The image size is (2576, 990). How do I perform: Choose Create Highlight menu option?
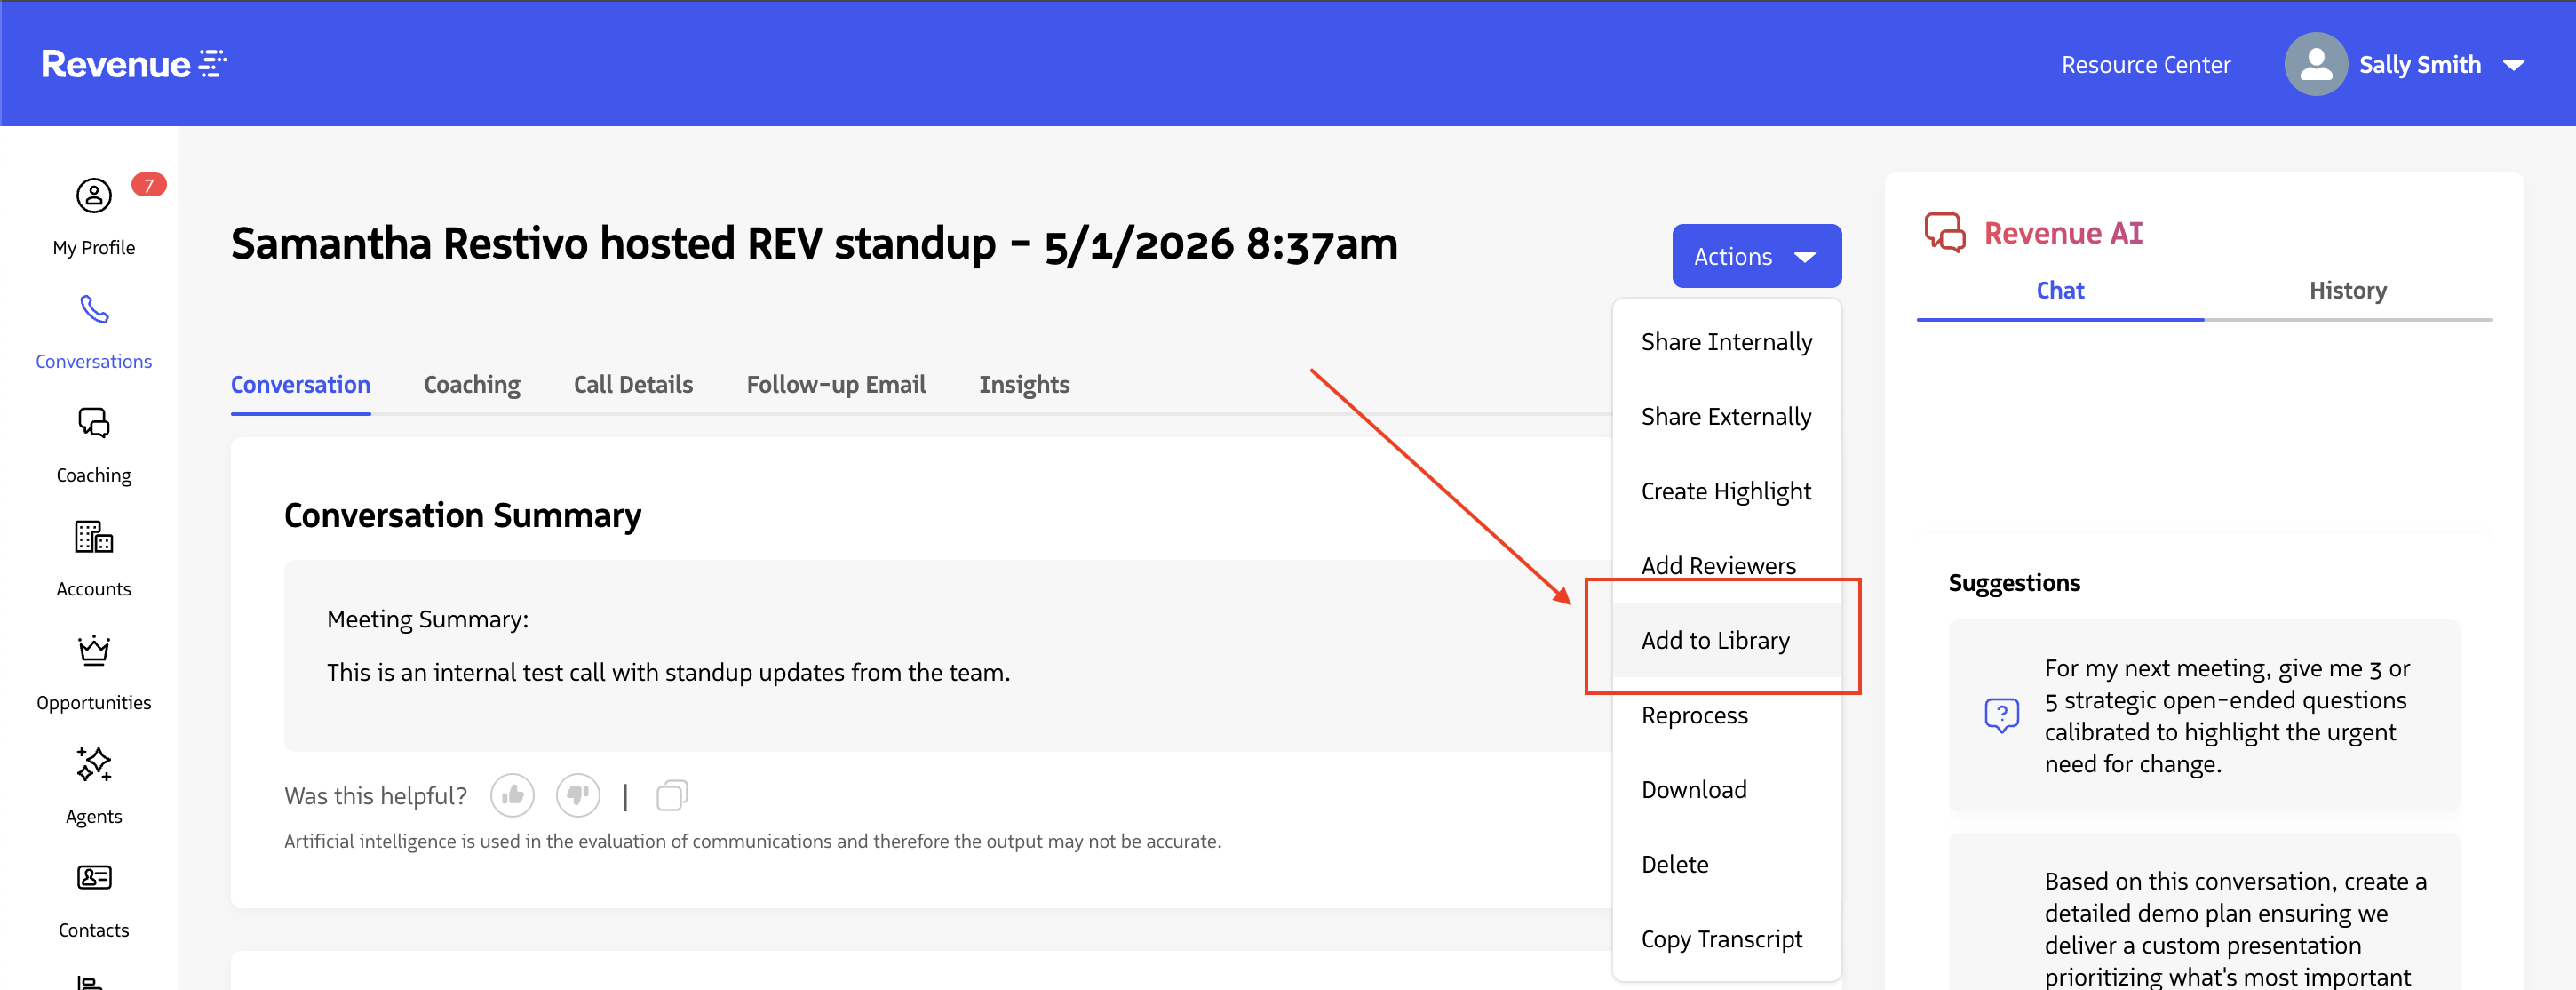click(x=1726, y=491)
